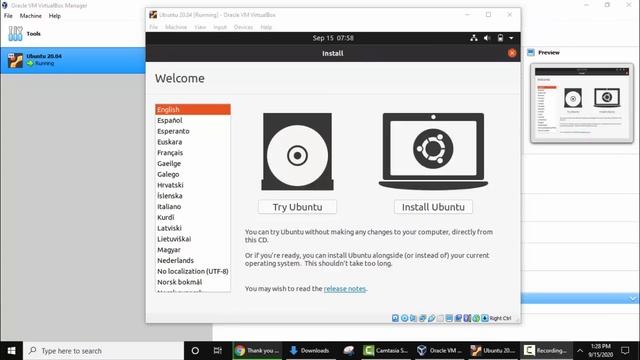Open Help menu in VirtualBox Manager
The height and width of the screenshot is (360, 640).
click(x=55, y=16)
